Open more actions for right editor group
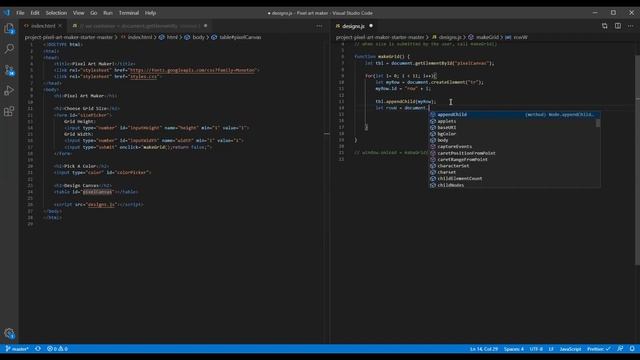 coord(631,26)
